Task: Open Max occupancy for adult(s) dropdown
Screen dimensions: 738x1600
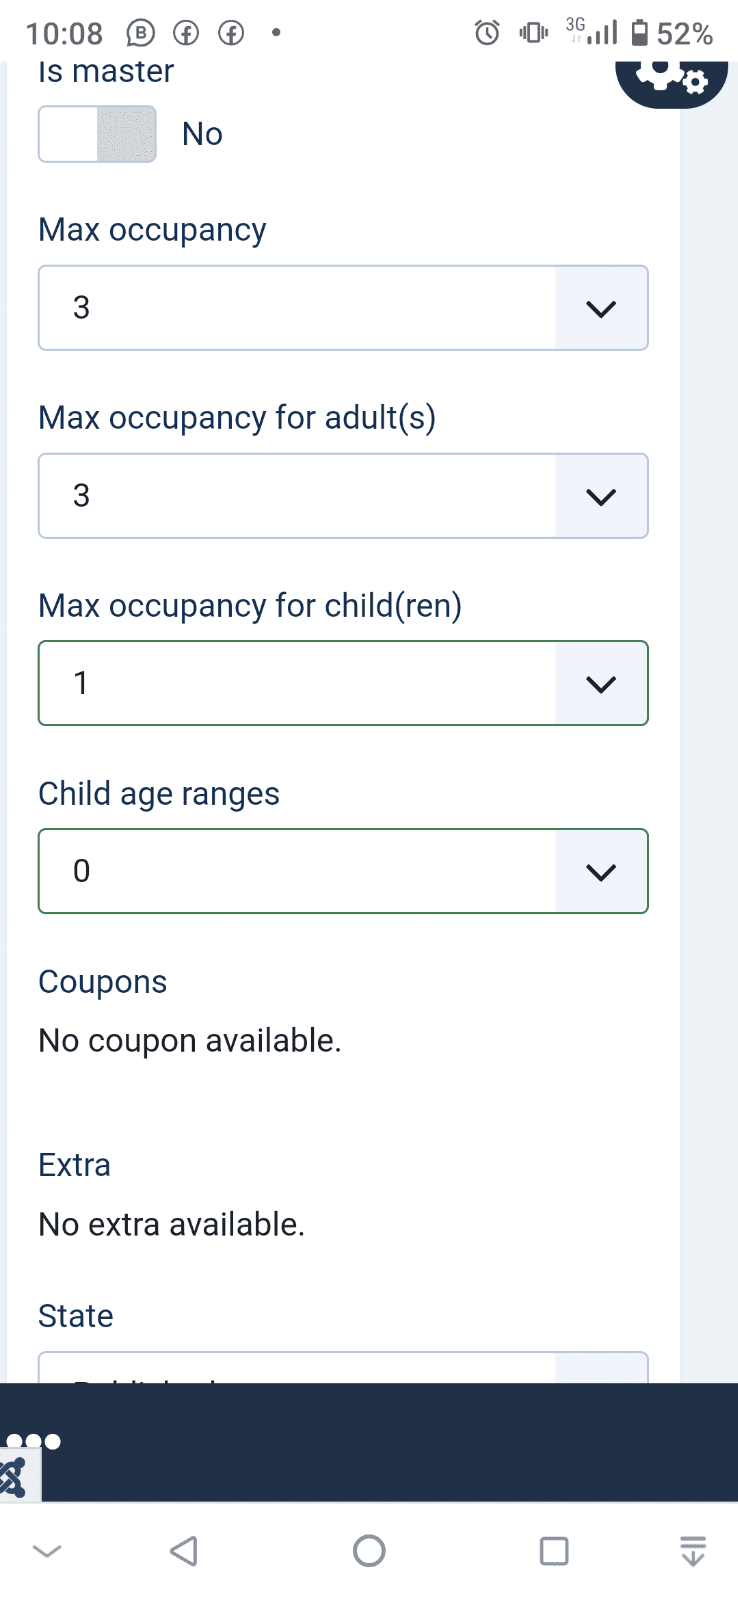Action: 343,496
